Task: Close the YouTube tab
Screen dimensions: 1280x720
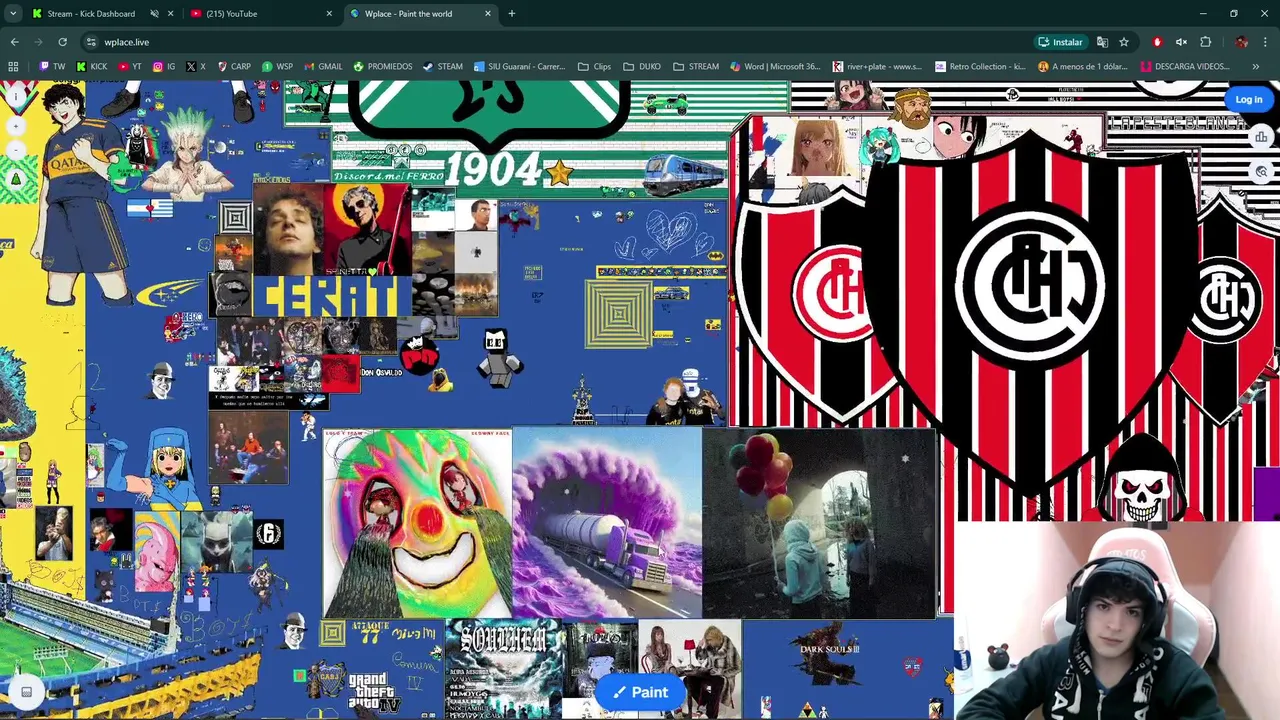Action: [329, 14]
